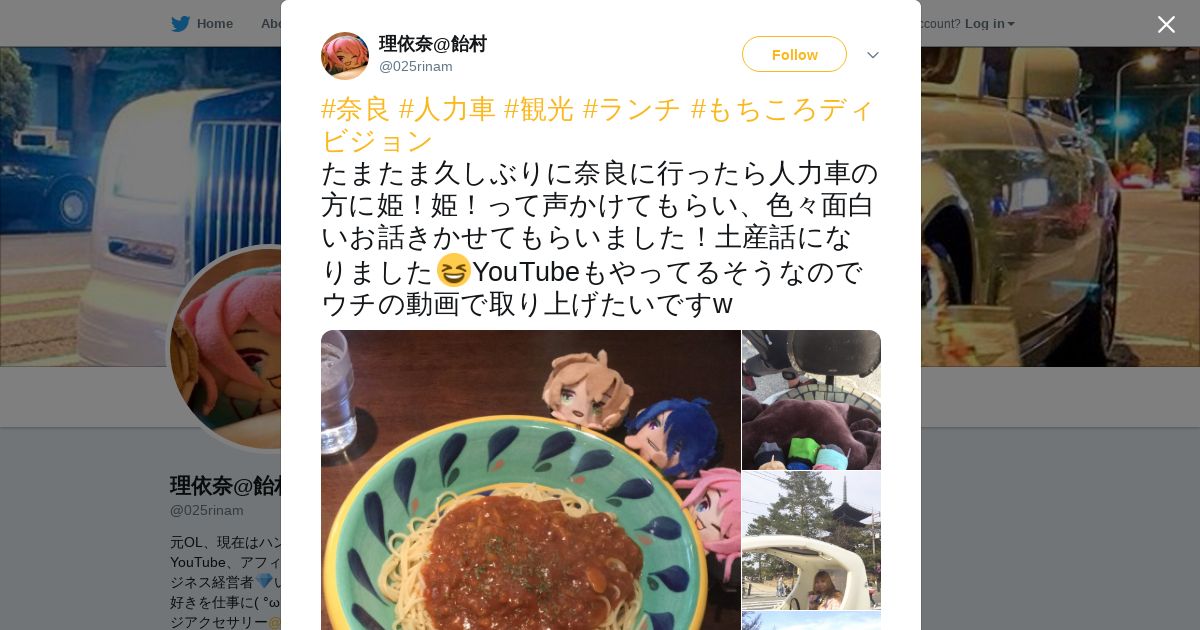1200x630 pixels.
Task: Open background profile handle @025rinam
Action: click(207, 510)
